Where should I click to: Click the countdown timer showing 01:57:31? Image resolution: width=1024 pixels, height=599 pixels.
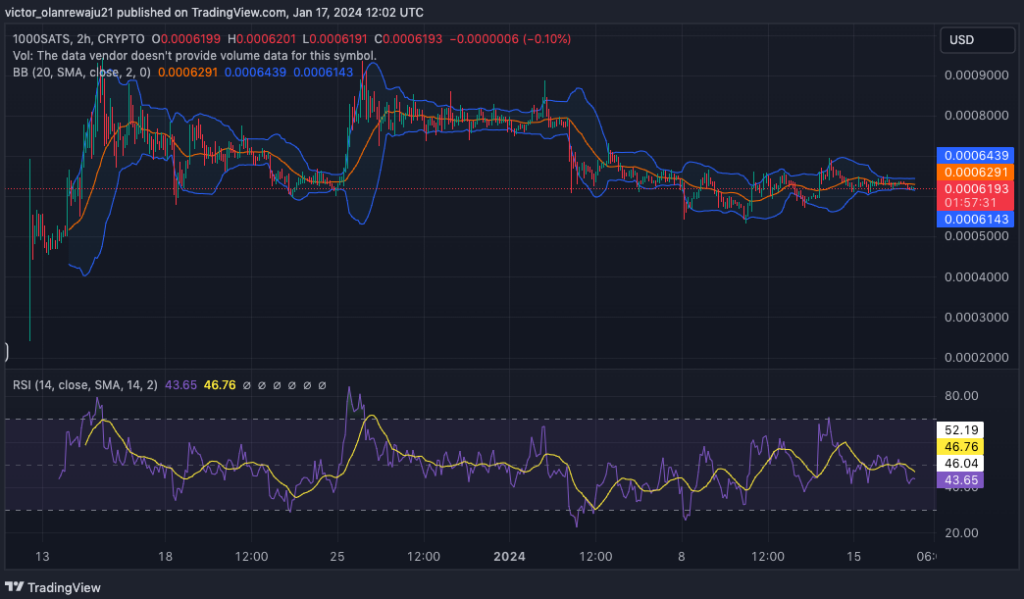point(977,200)
